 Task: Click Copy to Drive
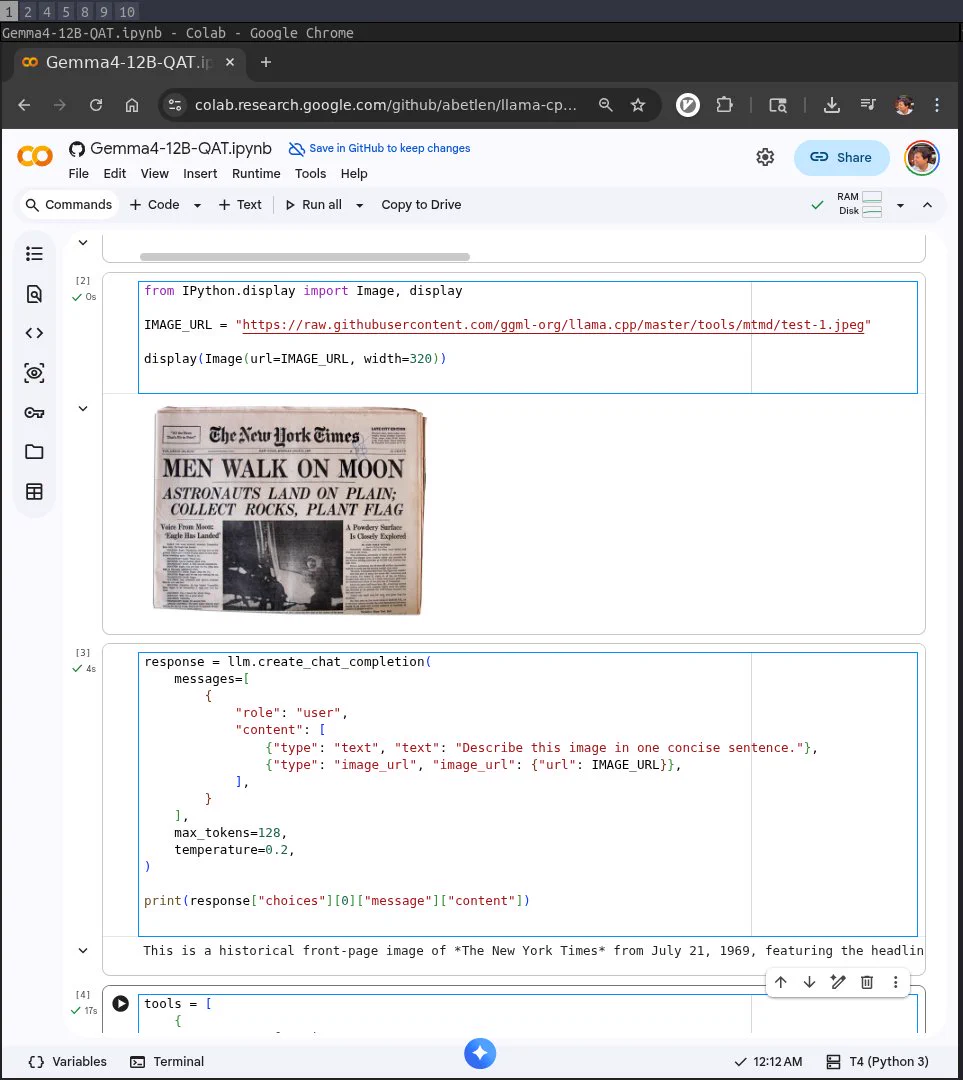tap(421, 205)
